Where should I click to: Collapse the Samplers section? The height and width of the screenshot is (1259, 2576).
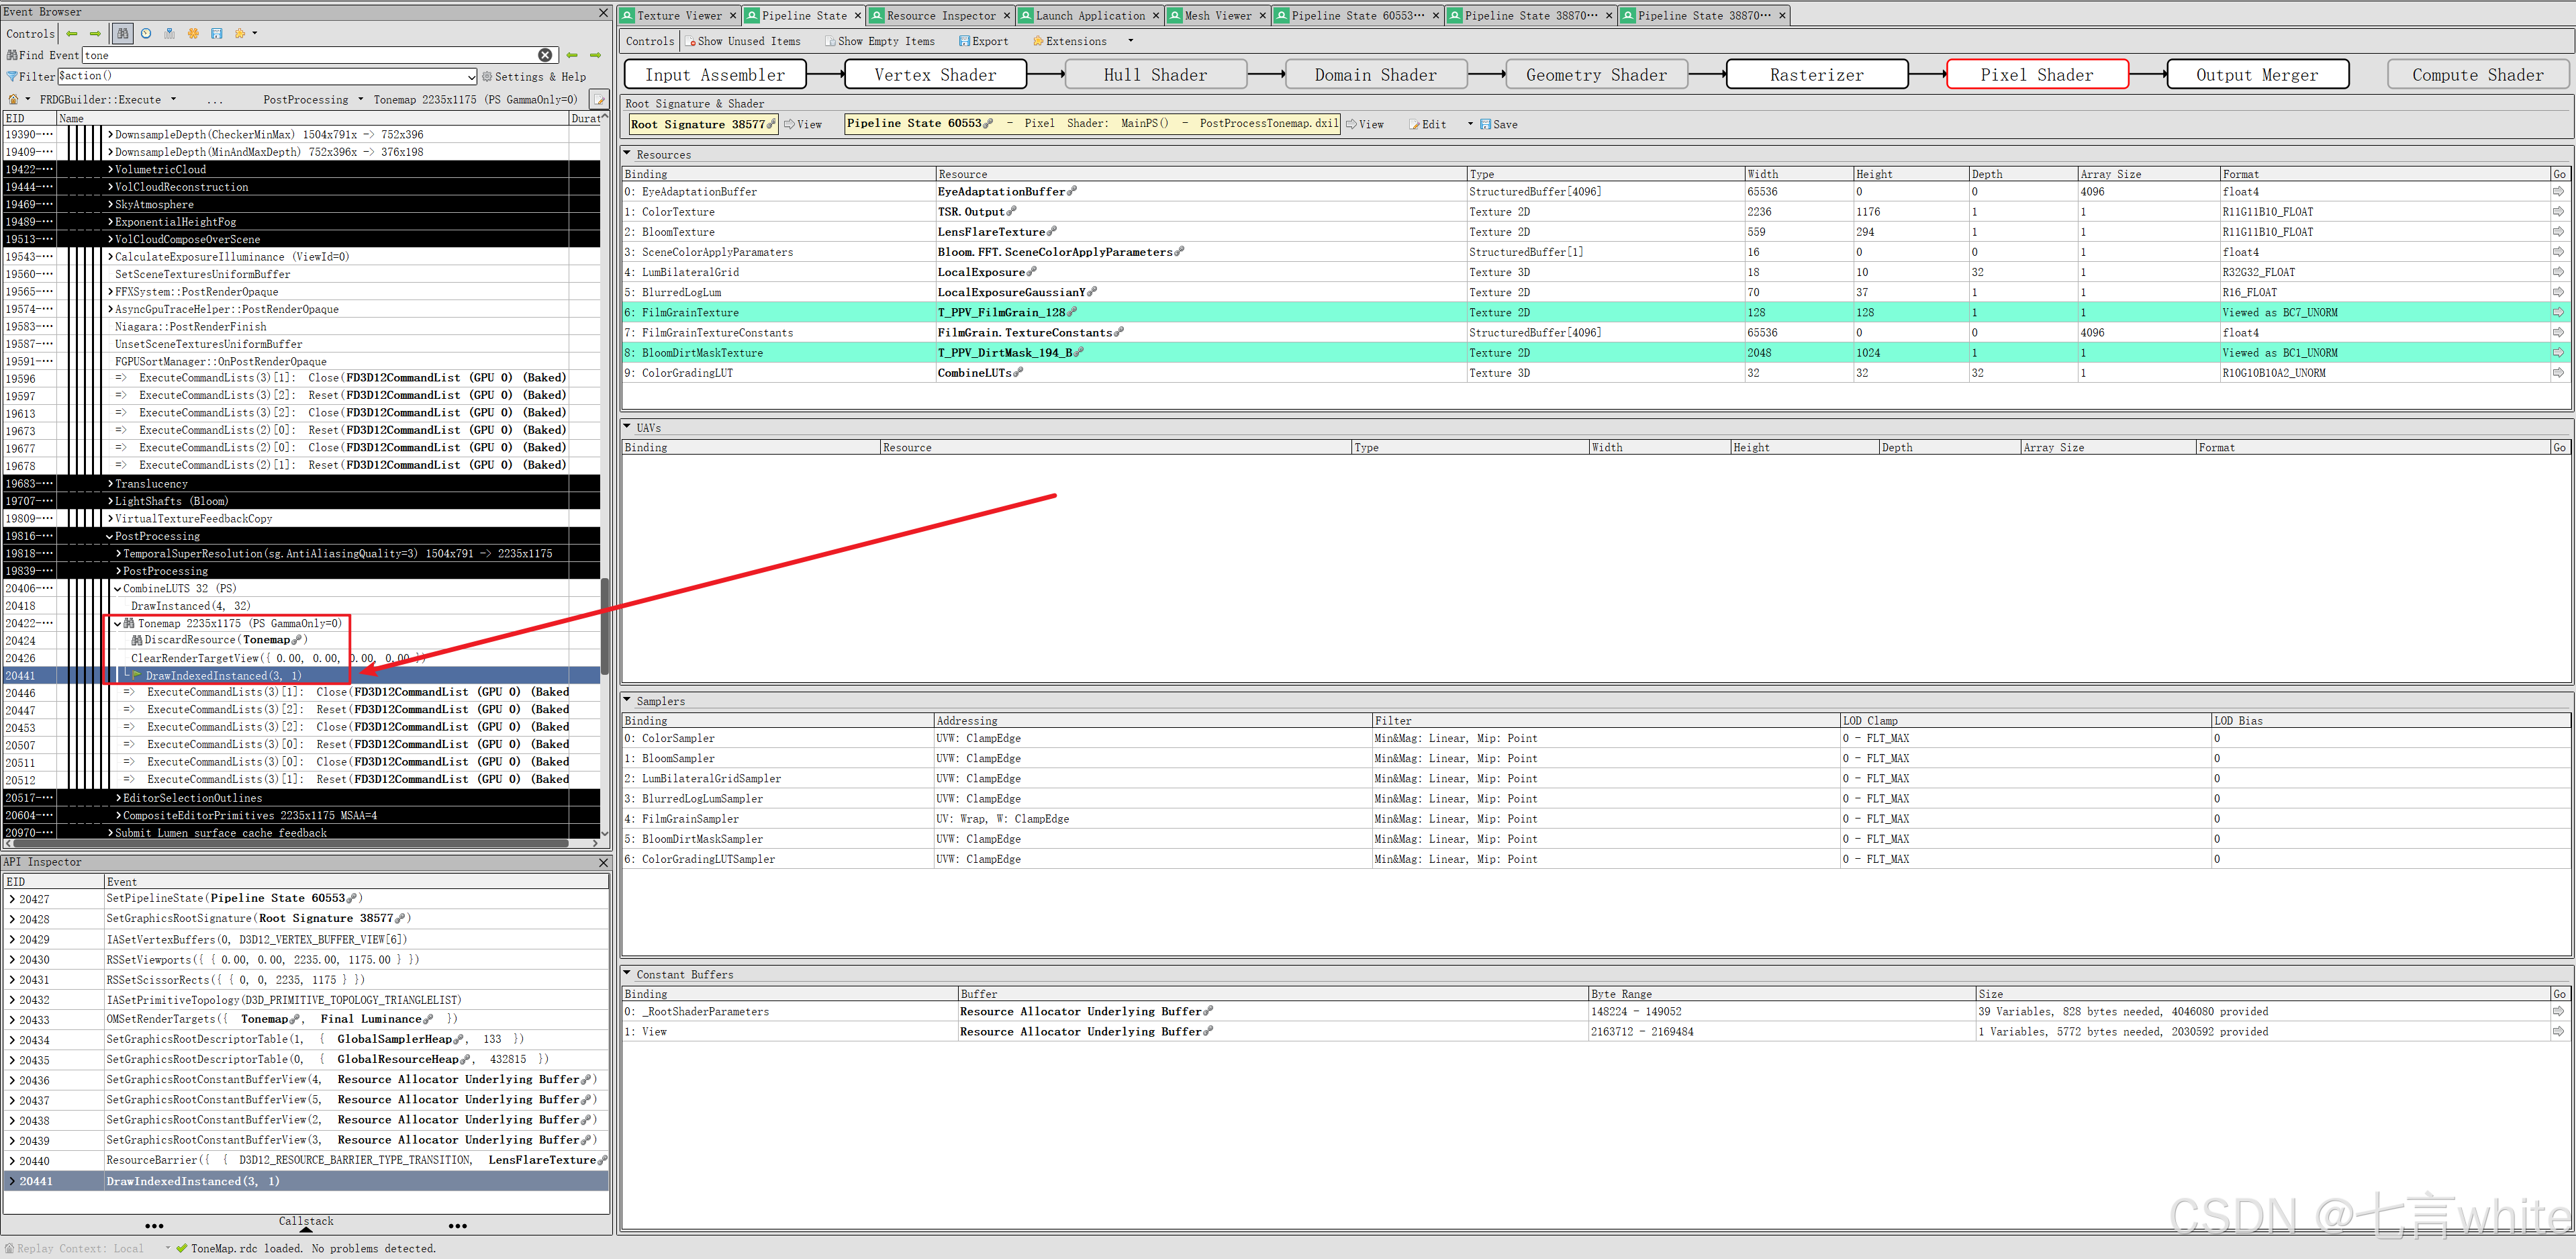pos(628,700)
